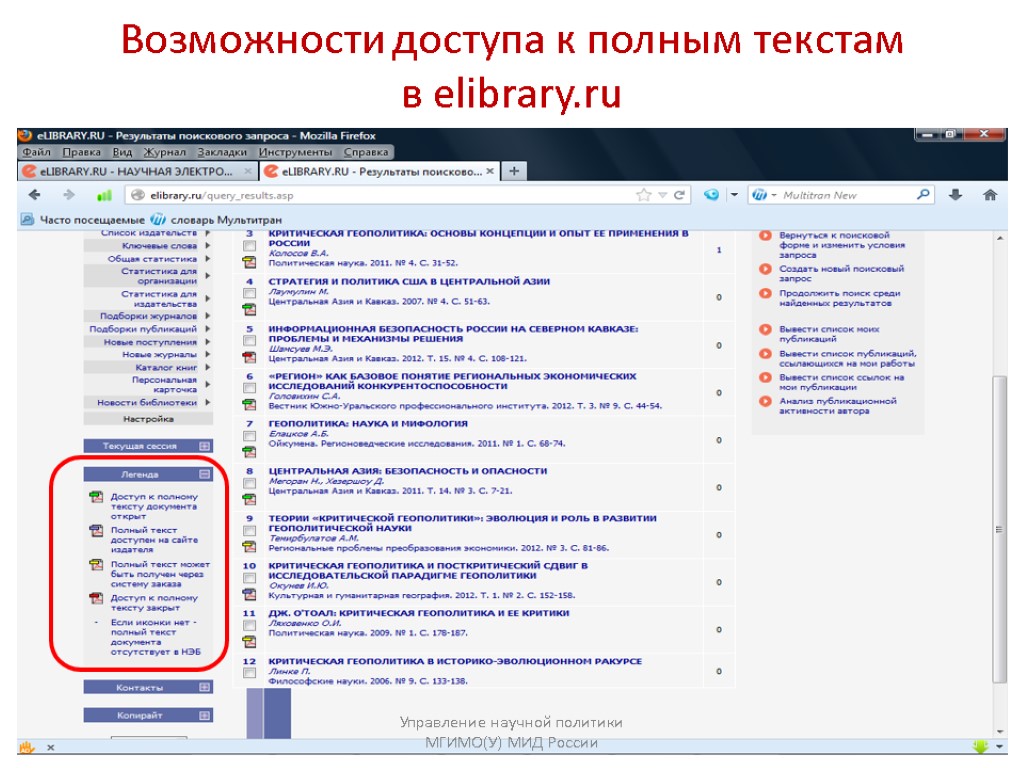This screenshot has height=768, width=1024.
Task: Click the bookmark star icon in address bar
Action: pos(644,195)
